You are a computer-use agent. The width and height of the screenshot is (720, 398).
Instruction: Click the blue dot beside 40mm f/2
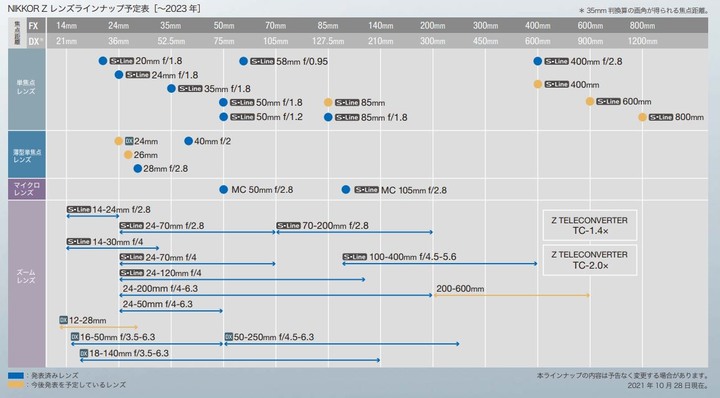tap(188, 141)
